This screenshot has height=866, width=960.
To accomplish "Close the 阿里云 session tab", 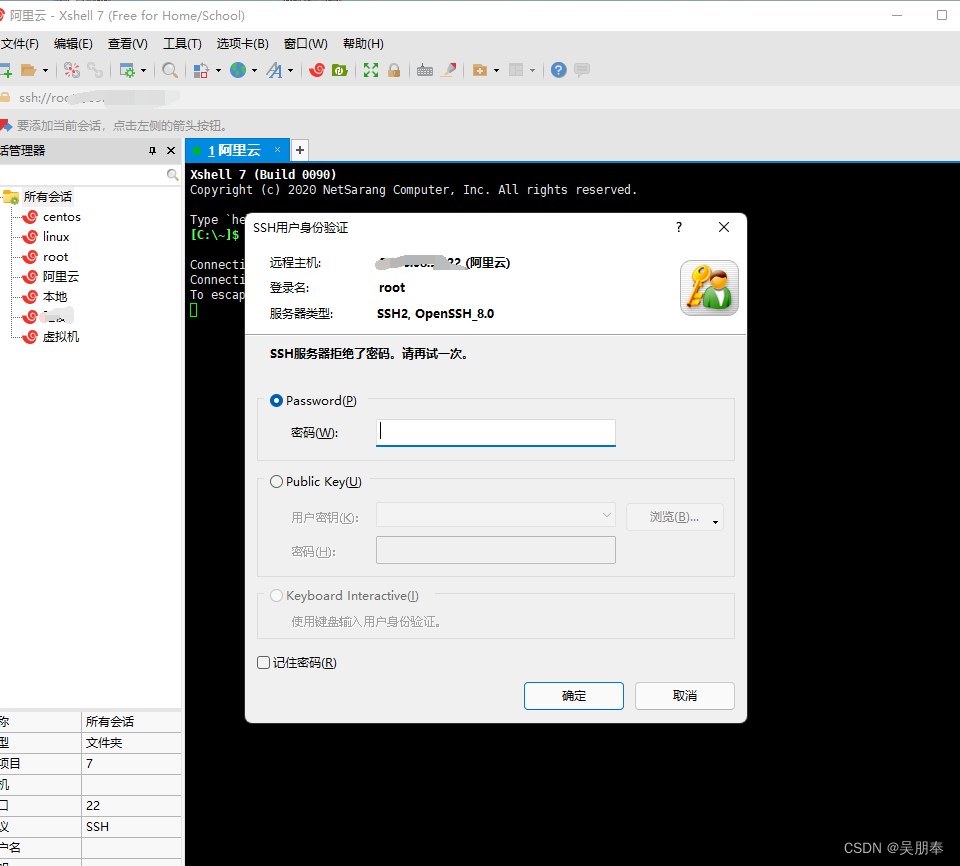I will pos(277,150).
